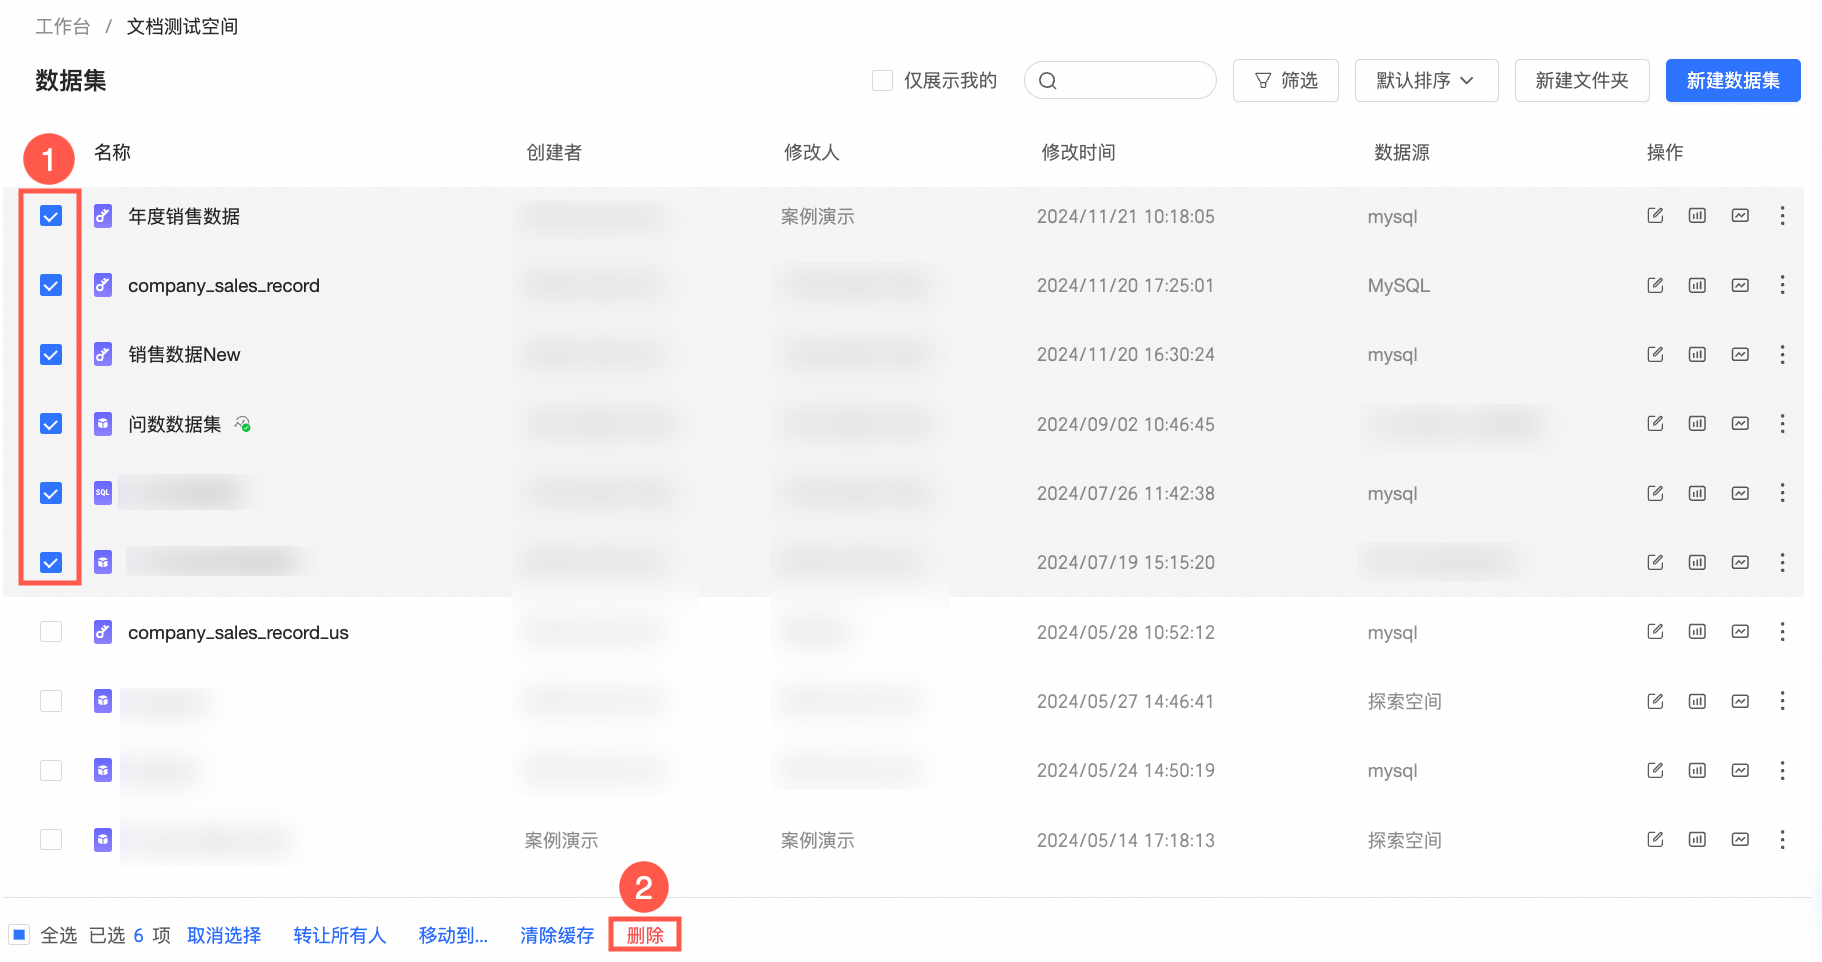Click the 修改时间 column header
This screenshot has height=962, width=1822.
[x=1078, y=152]
